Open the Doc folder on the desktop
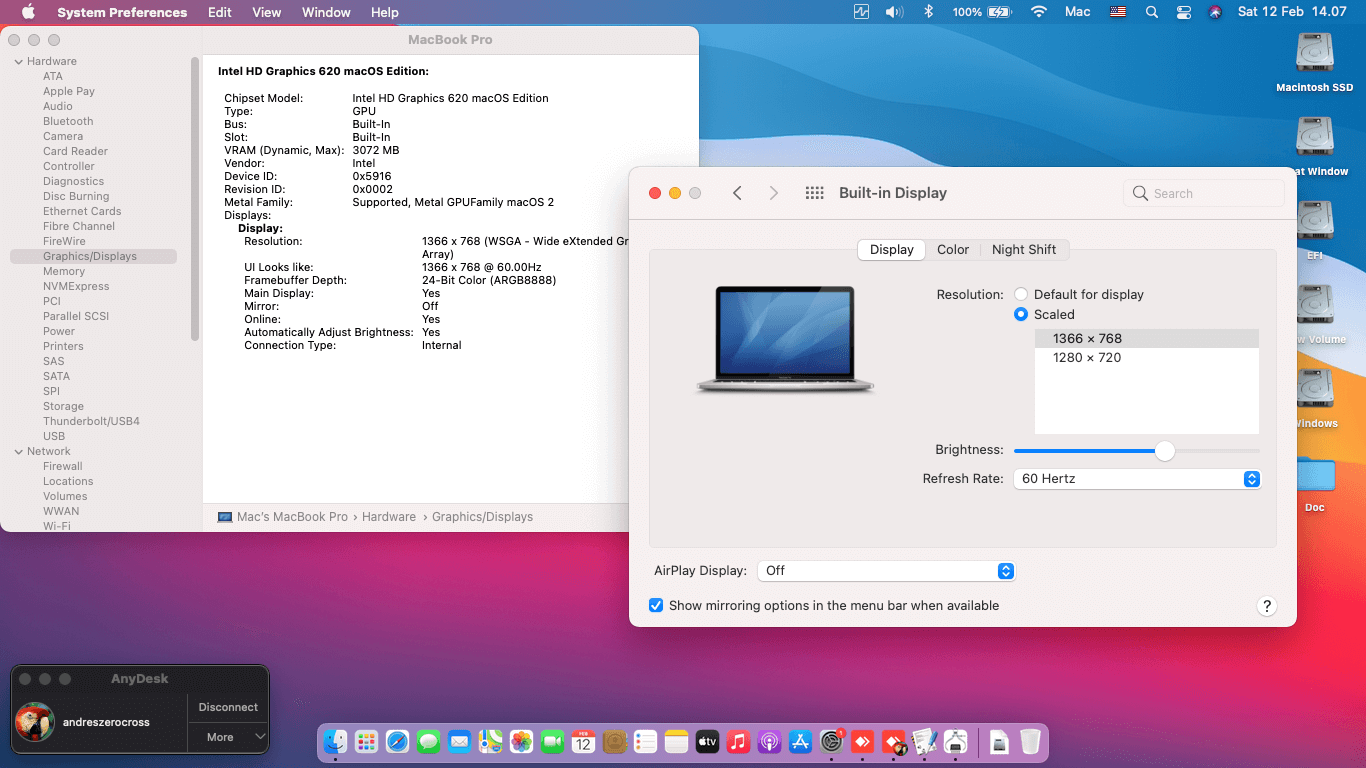This screenshot has width=1366, height=768. point(1314,485)
